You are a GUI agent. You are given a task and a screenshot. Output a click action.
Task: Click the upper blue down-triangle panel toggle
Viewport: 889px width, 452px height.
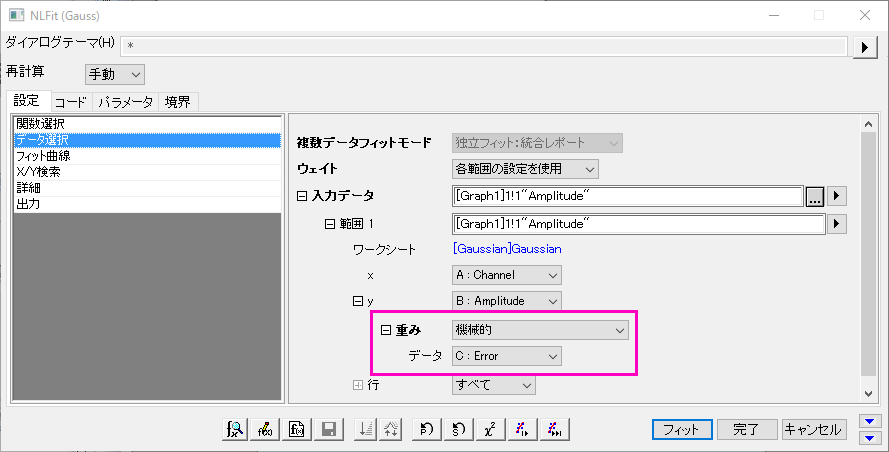(870, 421)
